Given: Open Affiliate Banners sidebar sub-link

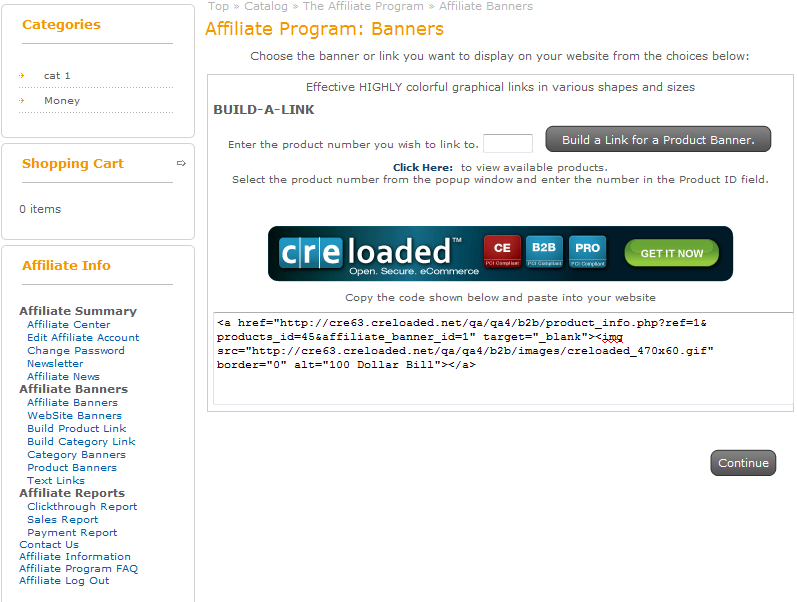Looking at the screenshot, I should (x=73, y=402).
